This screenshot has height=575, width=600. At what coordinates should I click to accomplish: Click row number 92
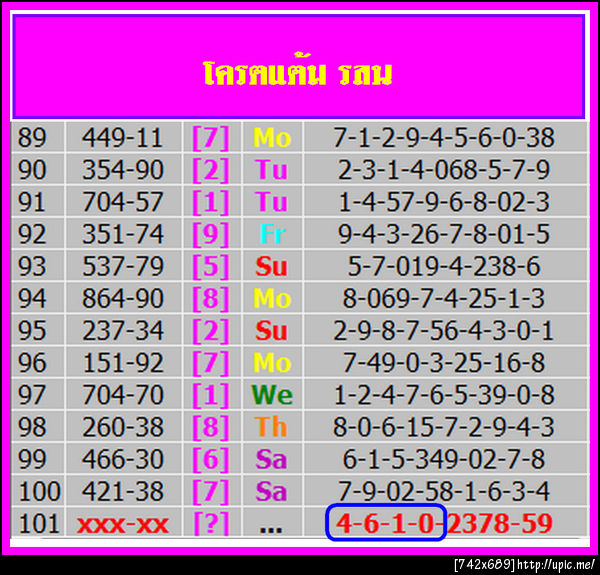tap(32, 234)
